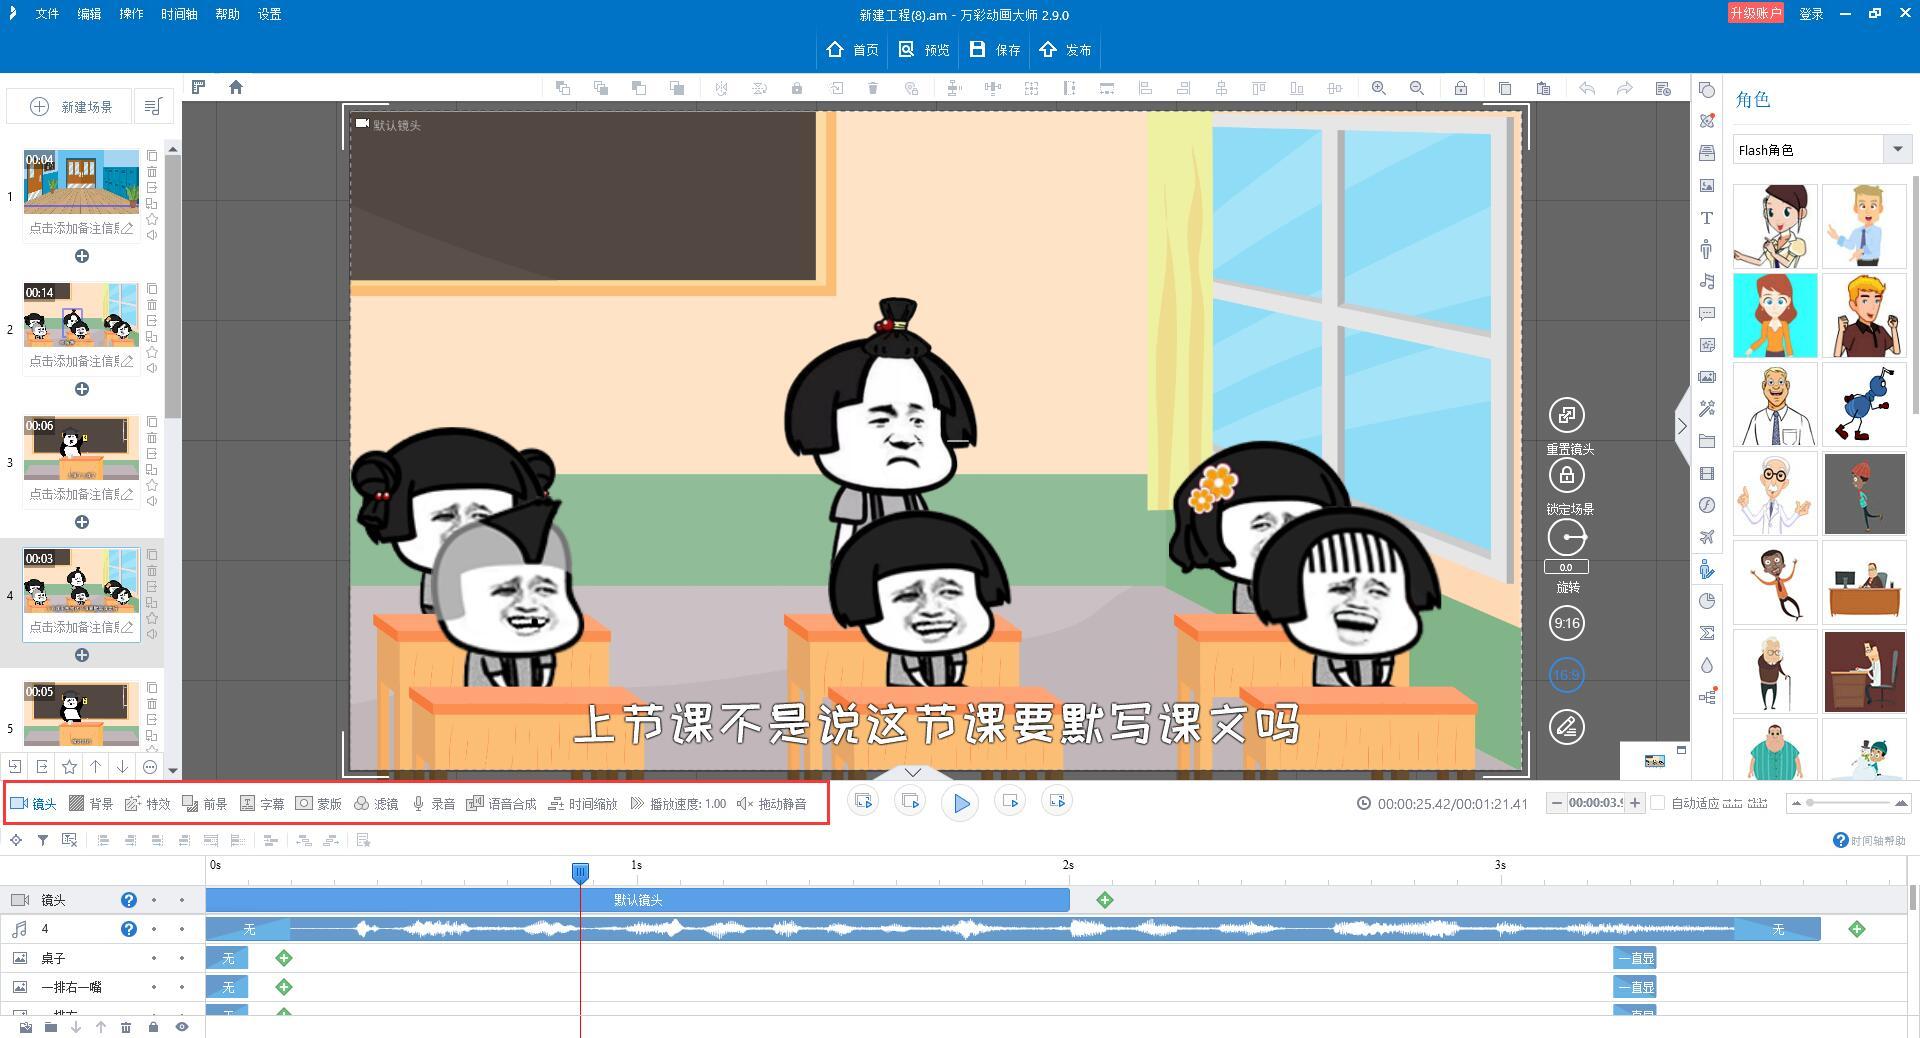
Task: Click minus stepper beside duration field
Action: tap(1556, 803)
